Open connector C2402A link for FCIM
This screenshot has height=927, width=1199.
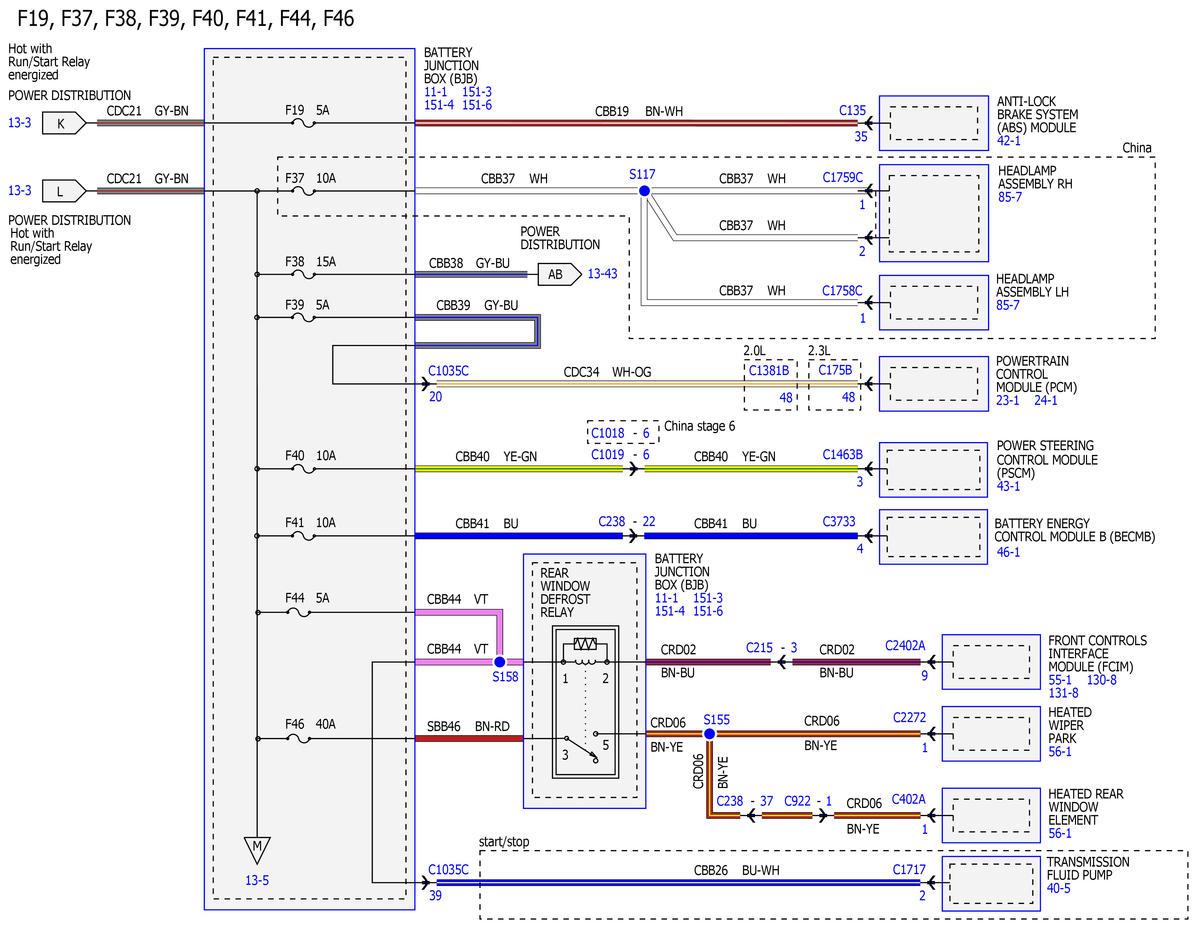point(905,645)
